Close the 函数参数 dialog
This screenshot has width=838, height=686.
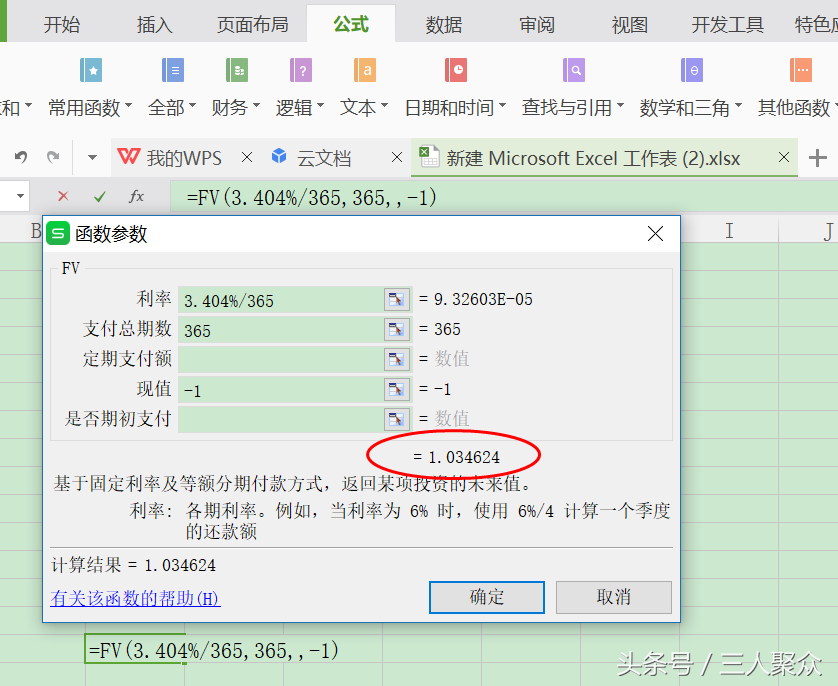(655, 233)
